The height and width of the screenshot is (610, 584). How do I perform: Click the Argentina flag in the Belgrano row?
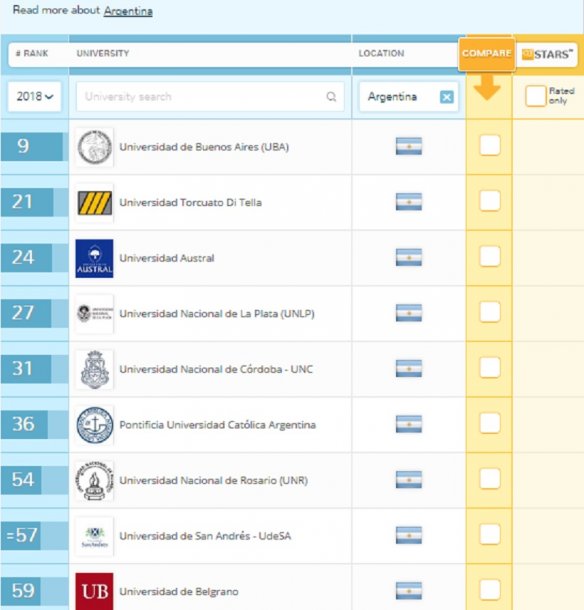coord(409,591)
